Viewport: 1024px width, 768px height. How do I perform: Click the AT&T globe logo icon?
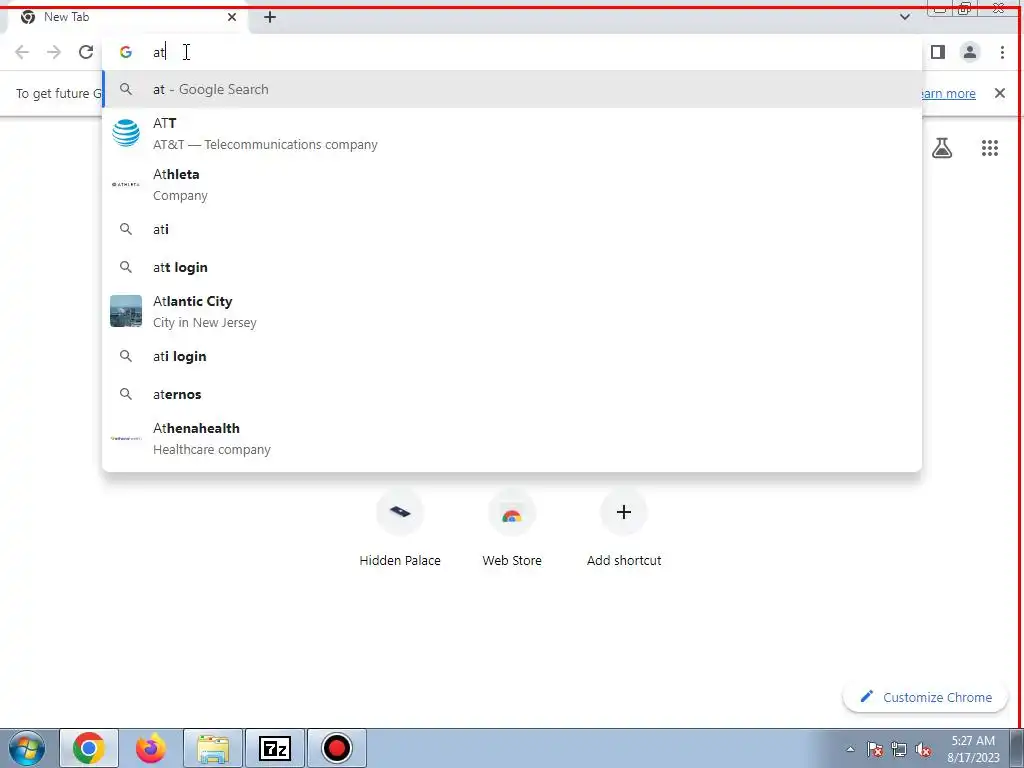(126, 133)
